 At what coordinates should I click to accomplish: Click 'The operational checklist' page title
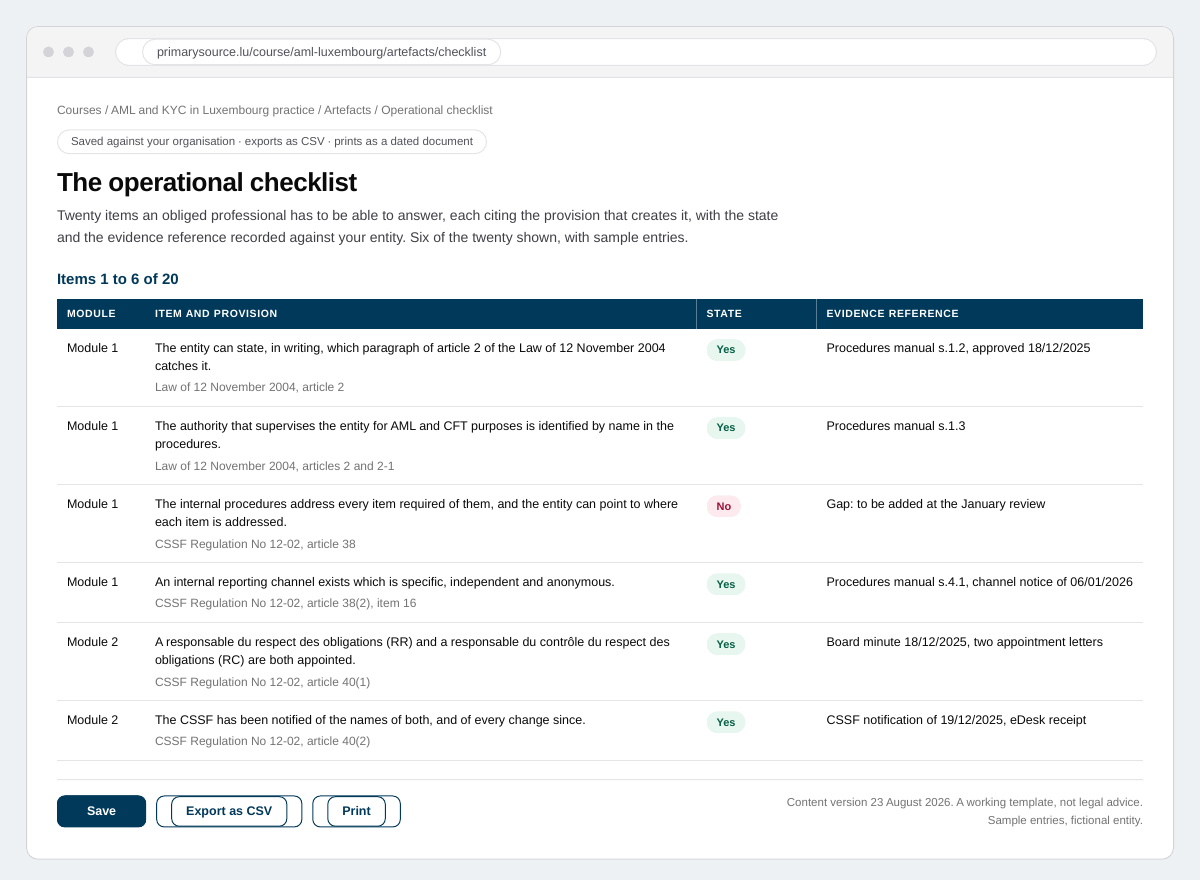207,182
